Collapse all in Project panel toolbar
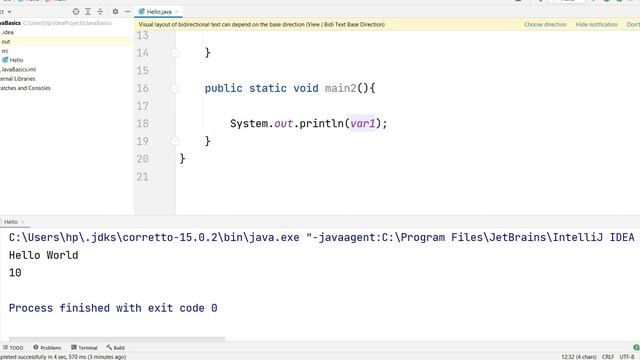The height and width of the screenshot is (360, 640). pos(100,12)
